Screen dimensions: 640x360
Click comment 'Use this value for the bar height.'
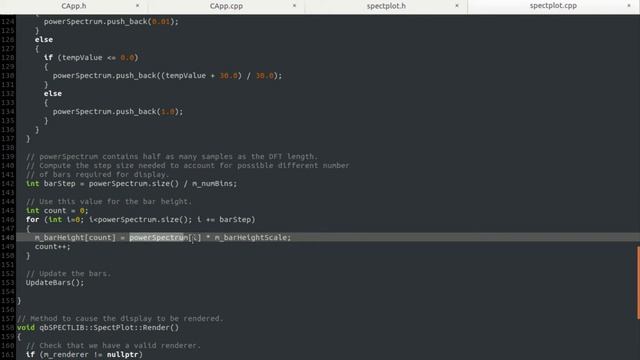(x=109, y=202)
